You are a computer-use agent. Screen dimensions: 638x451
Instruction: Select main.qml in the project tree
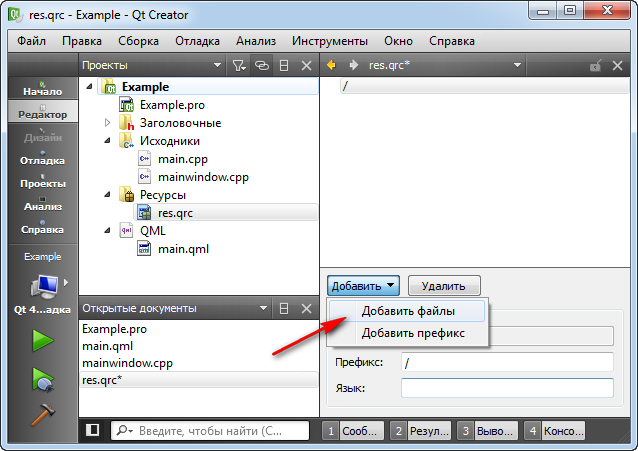pyautogui.click(x=183, y=249)
